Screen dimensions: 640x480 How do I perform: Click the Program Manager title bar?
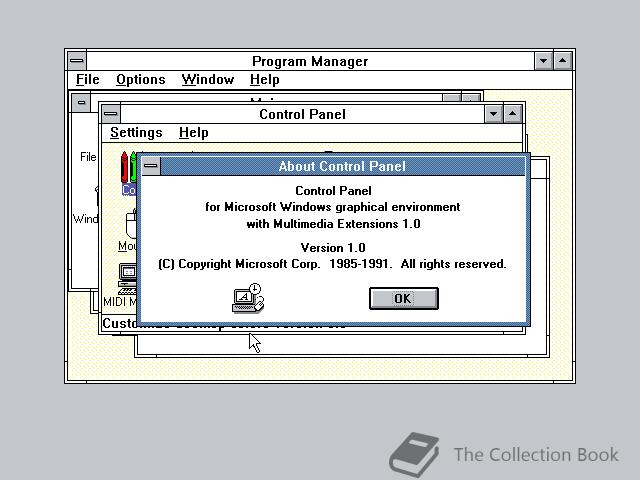310,61
